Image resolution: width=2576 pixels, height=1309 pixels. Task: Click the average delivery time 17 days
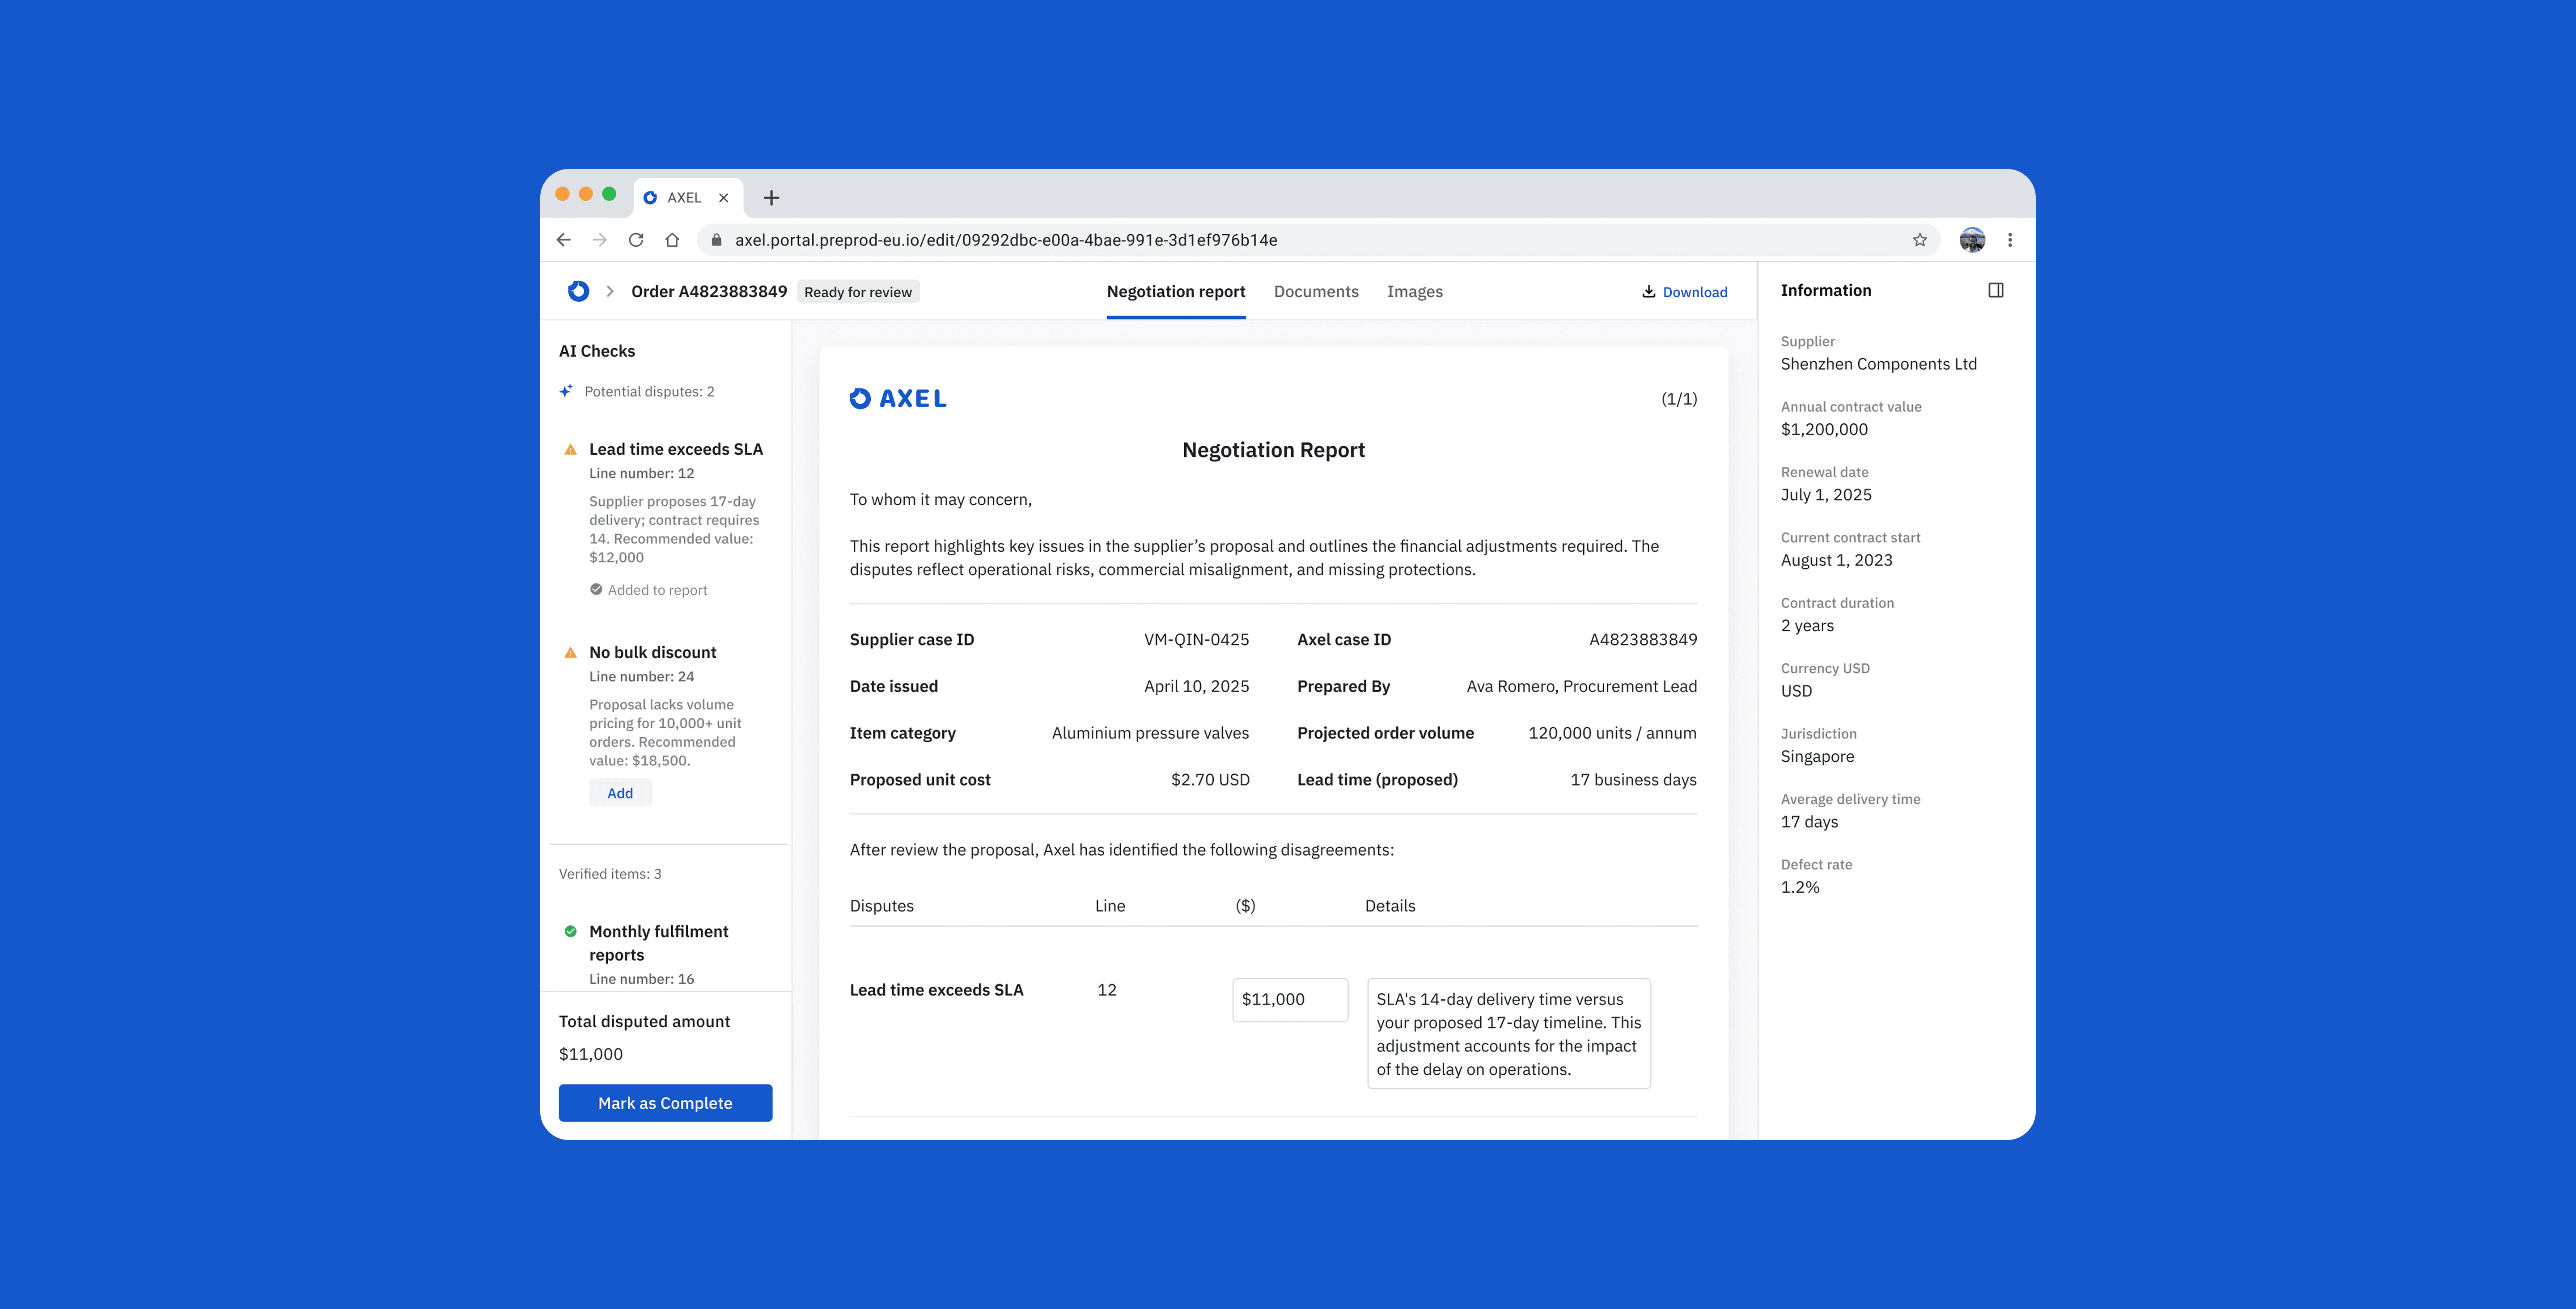[x=1809, y=822]
